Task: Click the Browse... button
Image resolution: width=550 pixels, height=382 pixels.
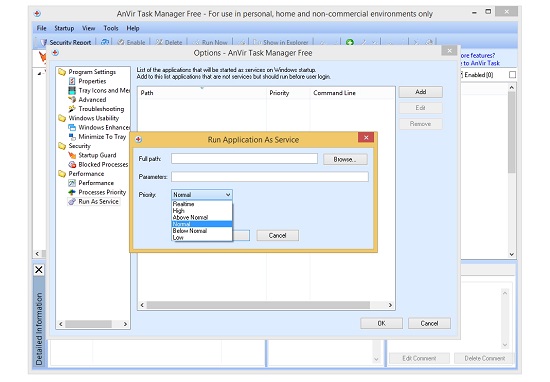Action: pyautogui.click(x=345, y=159)
